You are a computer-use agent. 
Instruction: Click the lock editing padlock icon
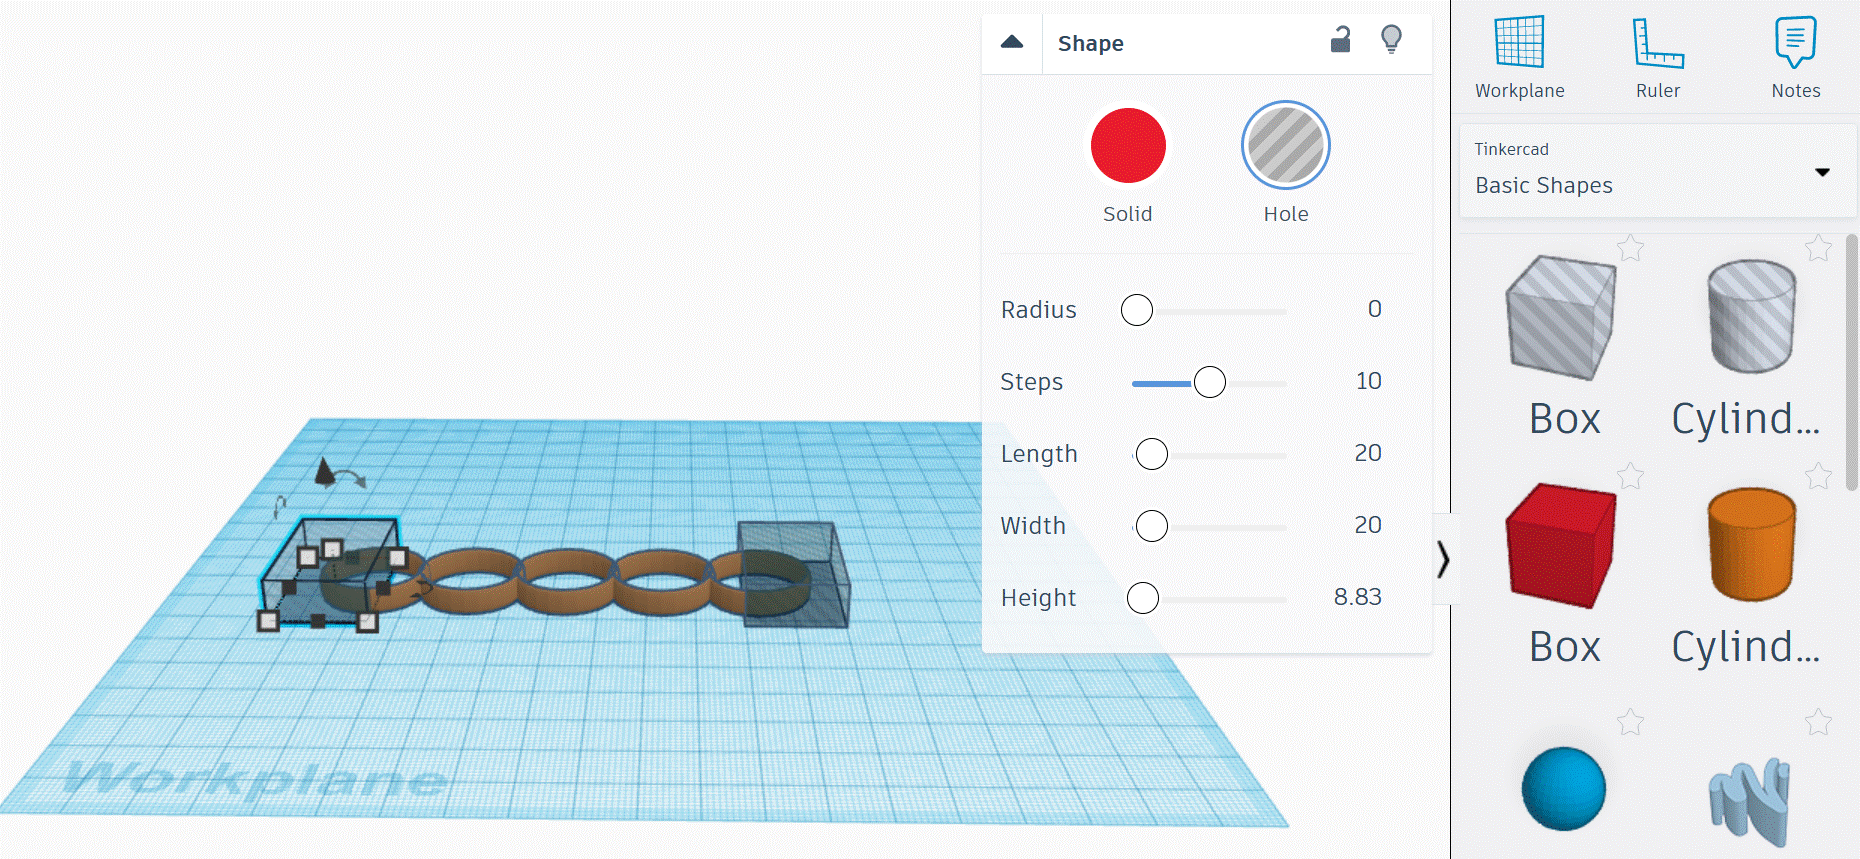(x=1340, y=40)
